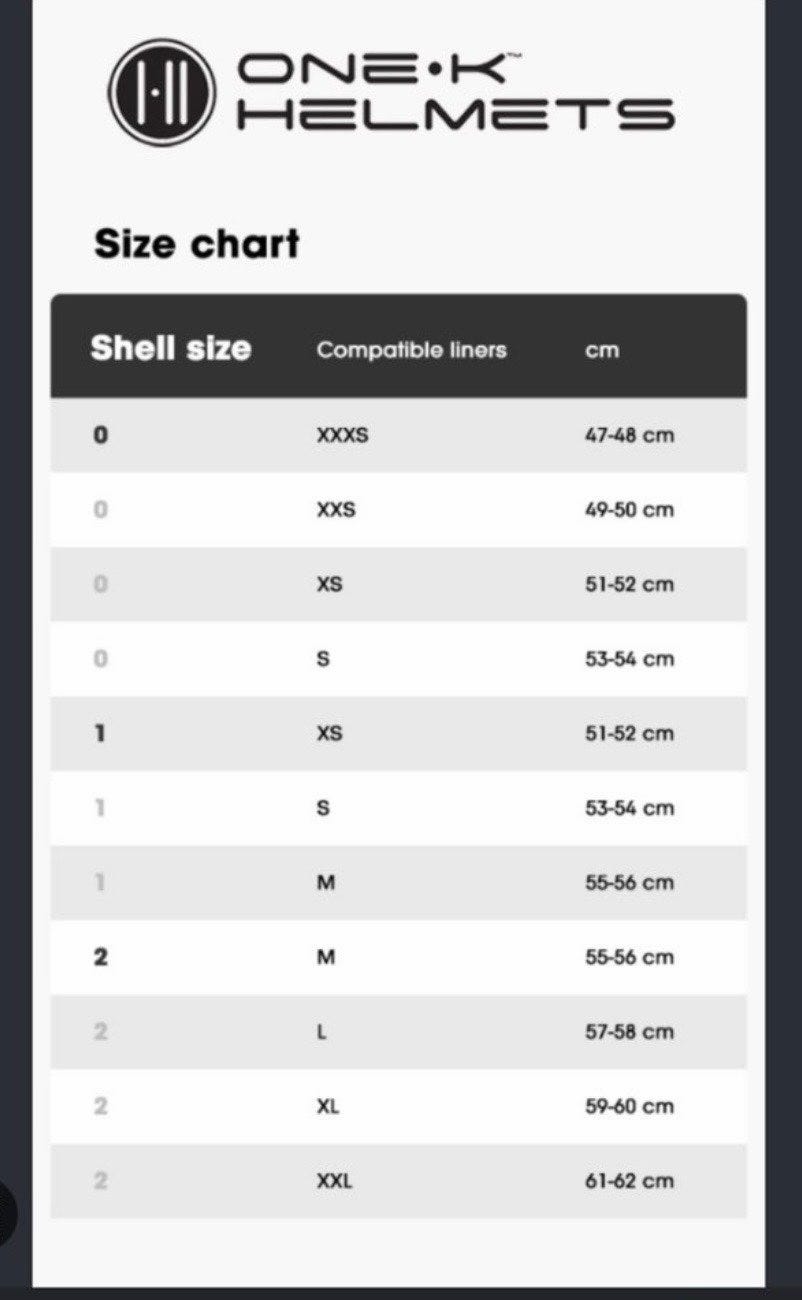Click the 49-50 cm measurement
The image size is (802, 1300).
pos(629,510)
